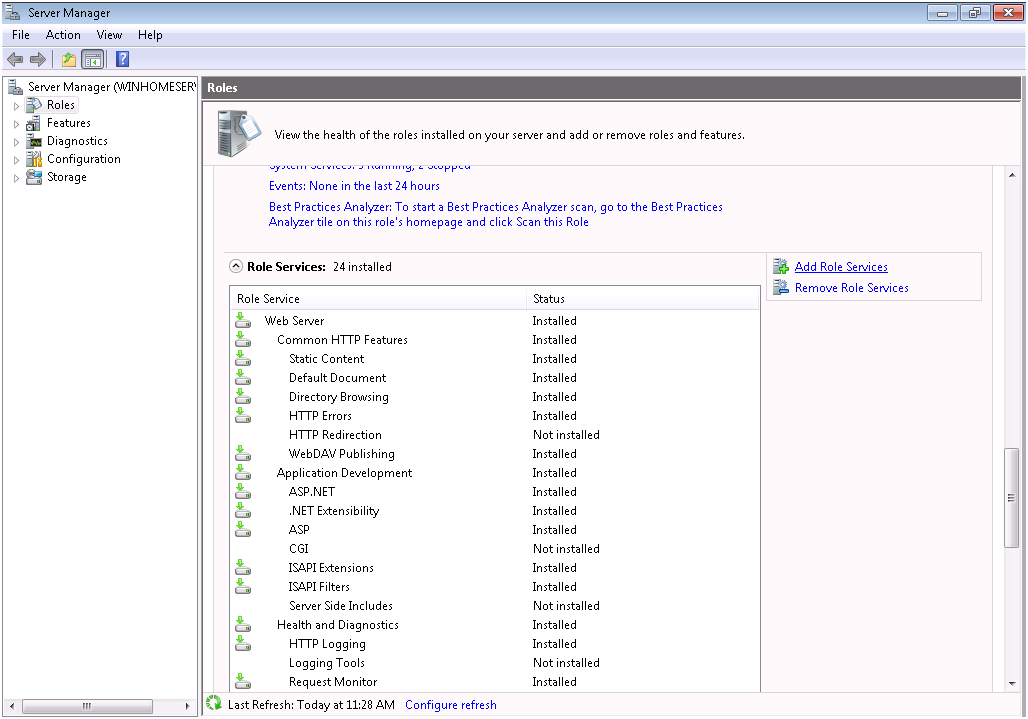Collapse the Role Services section chevron
Viewport: 1028px width, 719px height.
pyautogui.click(x=236, y=267)
